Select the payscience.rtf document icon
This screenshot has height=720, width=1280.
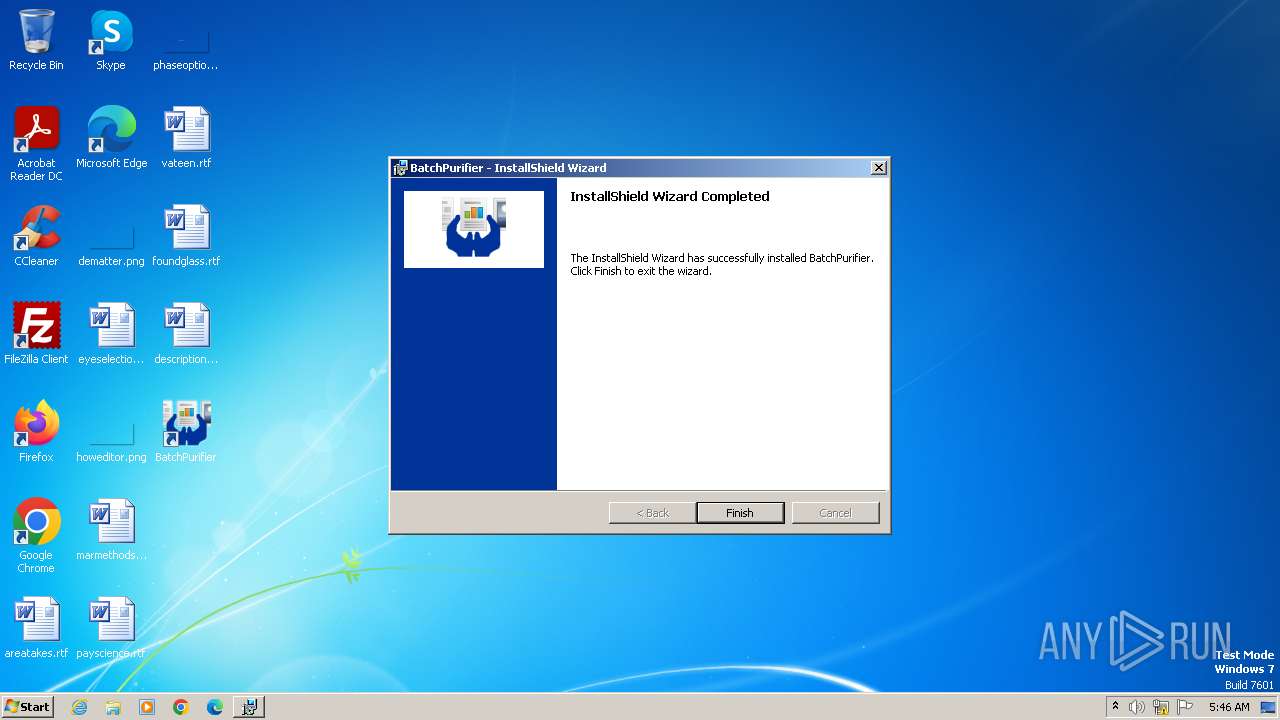[x=111, y=628]
